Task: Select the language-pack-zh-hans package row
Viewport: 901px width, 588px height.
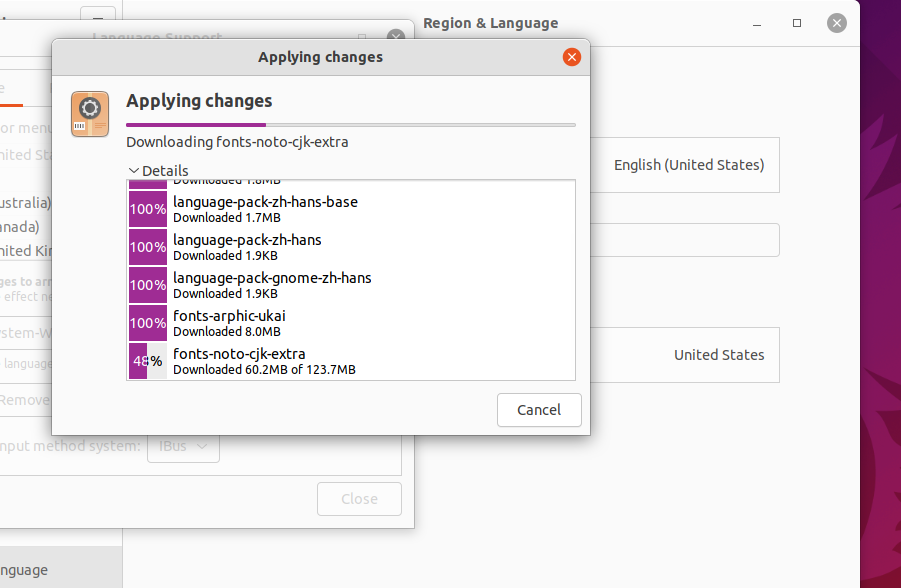Action: pos(351,247)
